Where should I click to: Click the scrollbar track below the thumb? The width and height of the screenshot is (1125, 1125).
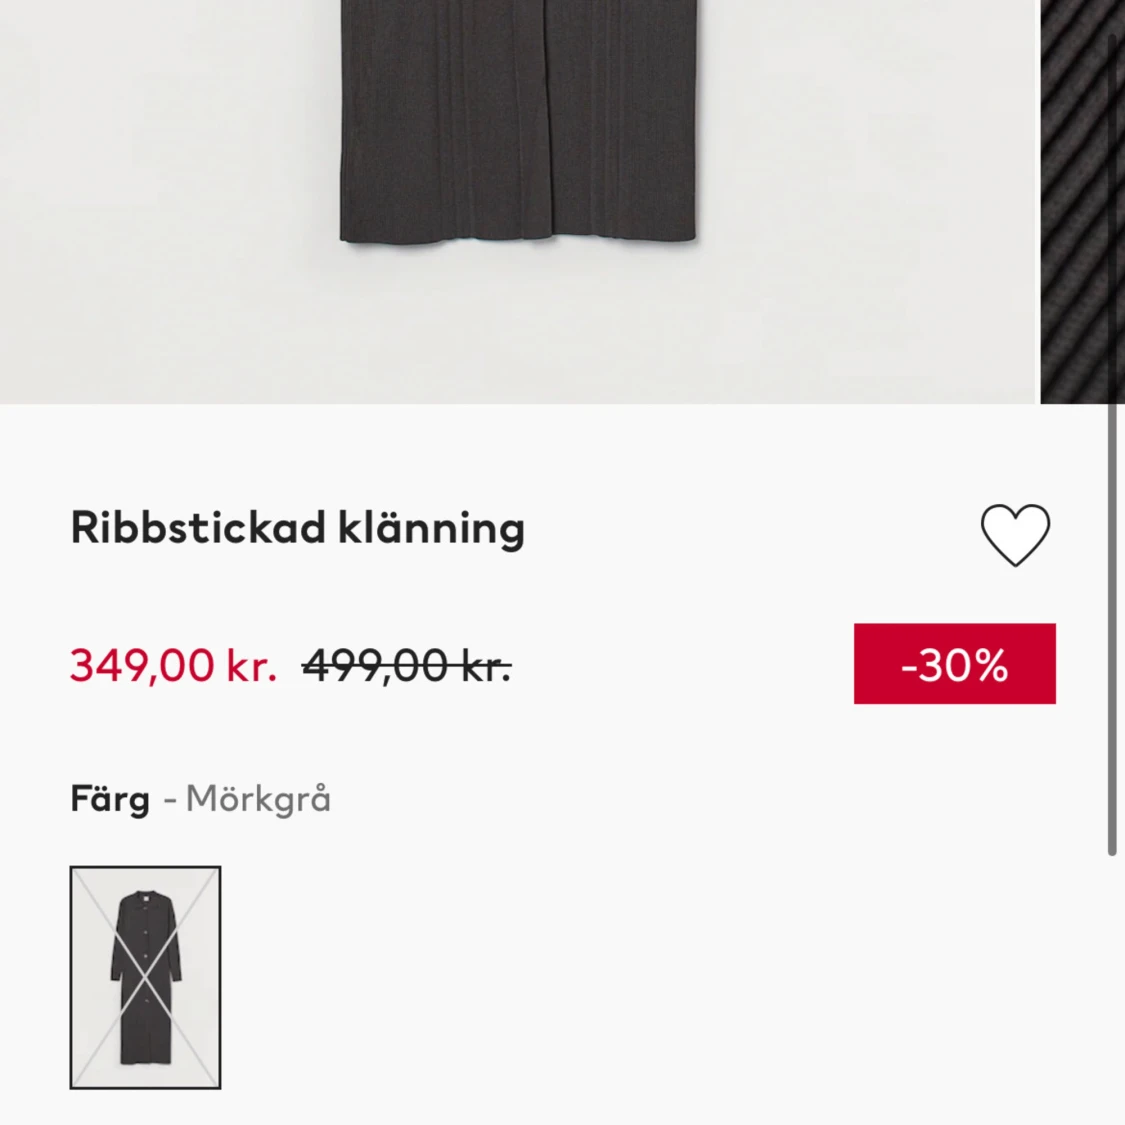pyautogui.click(x=1113, y=990)
